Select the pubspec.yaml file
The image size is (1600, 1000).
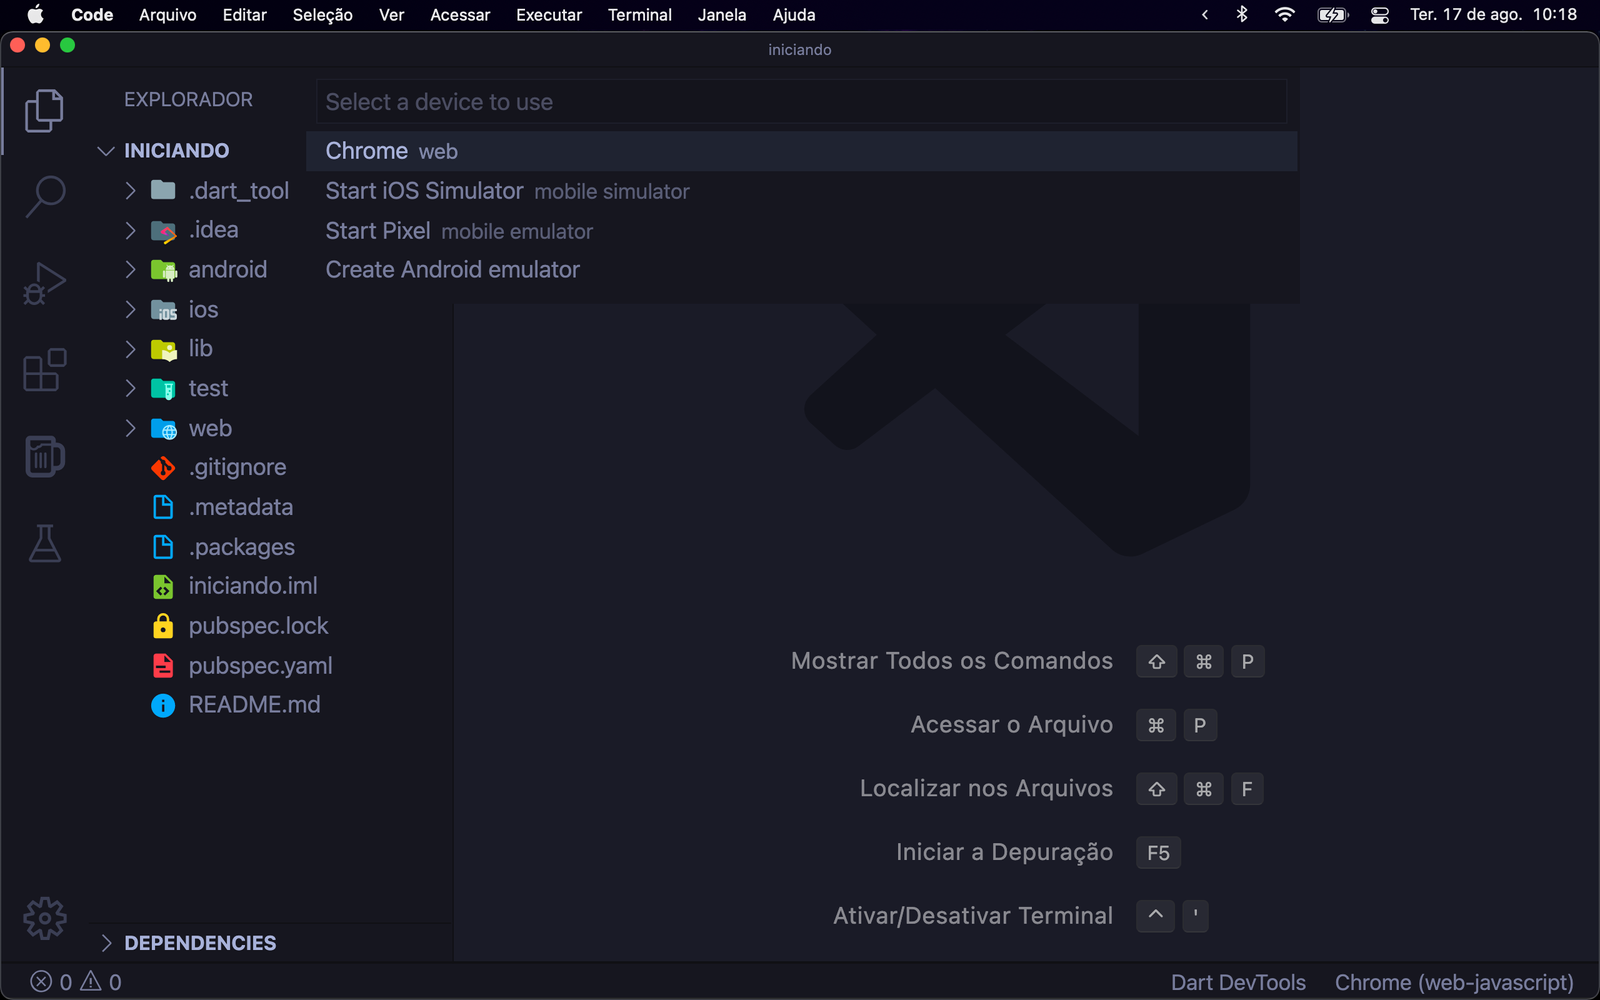pos(259,665)
